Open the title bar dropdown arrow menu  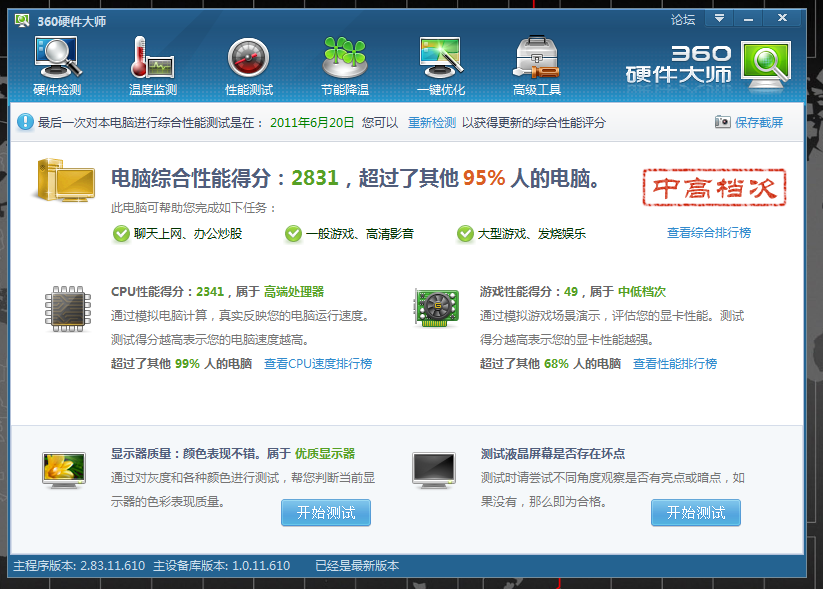pyautogui.click(x=719, y=18)
